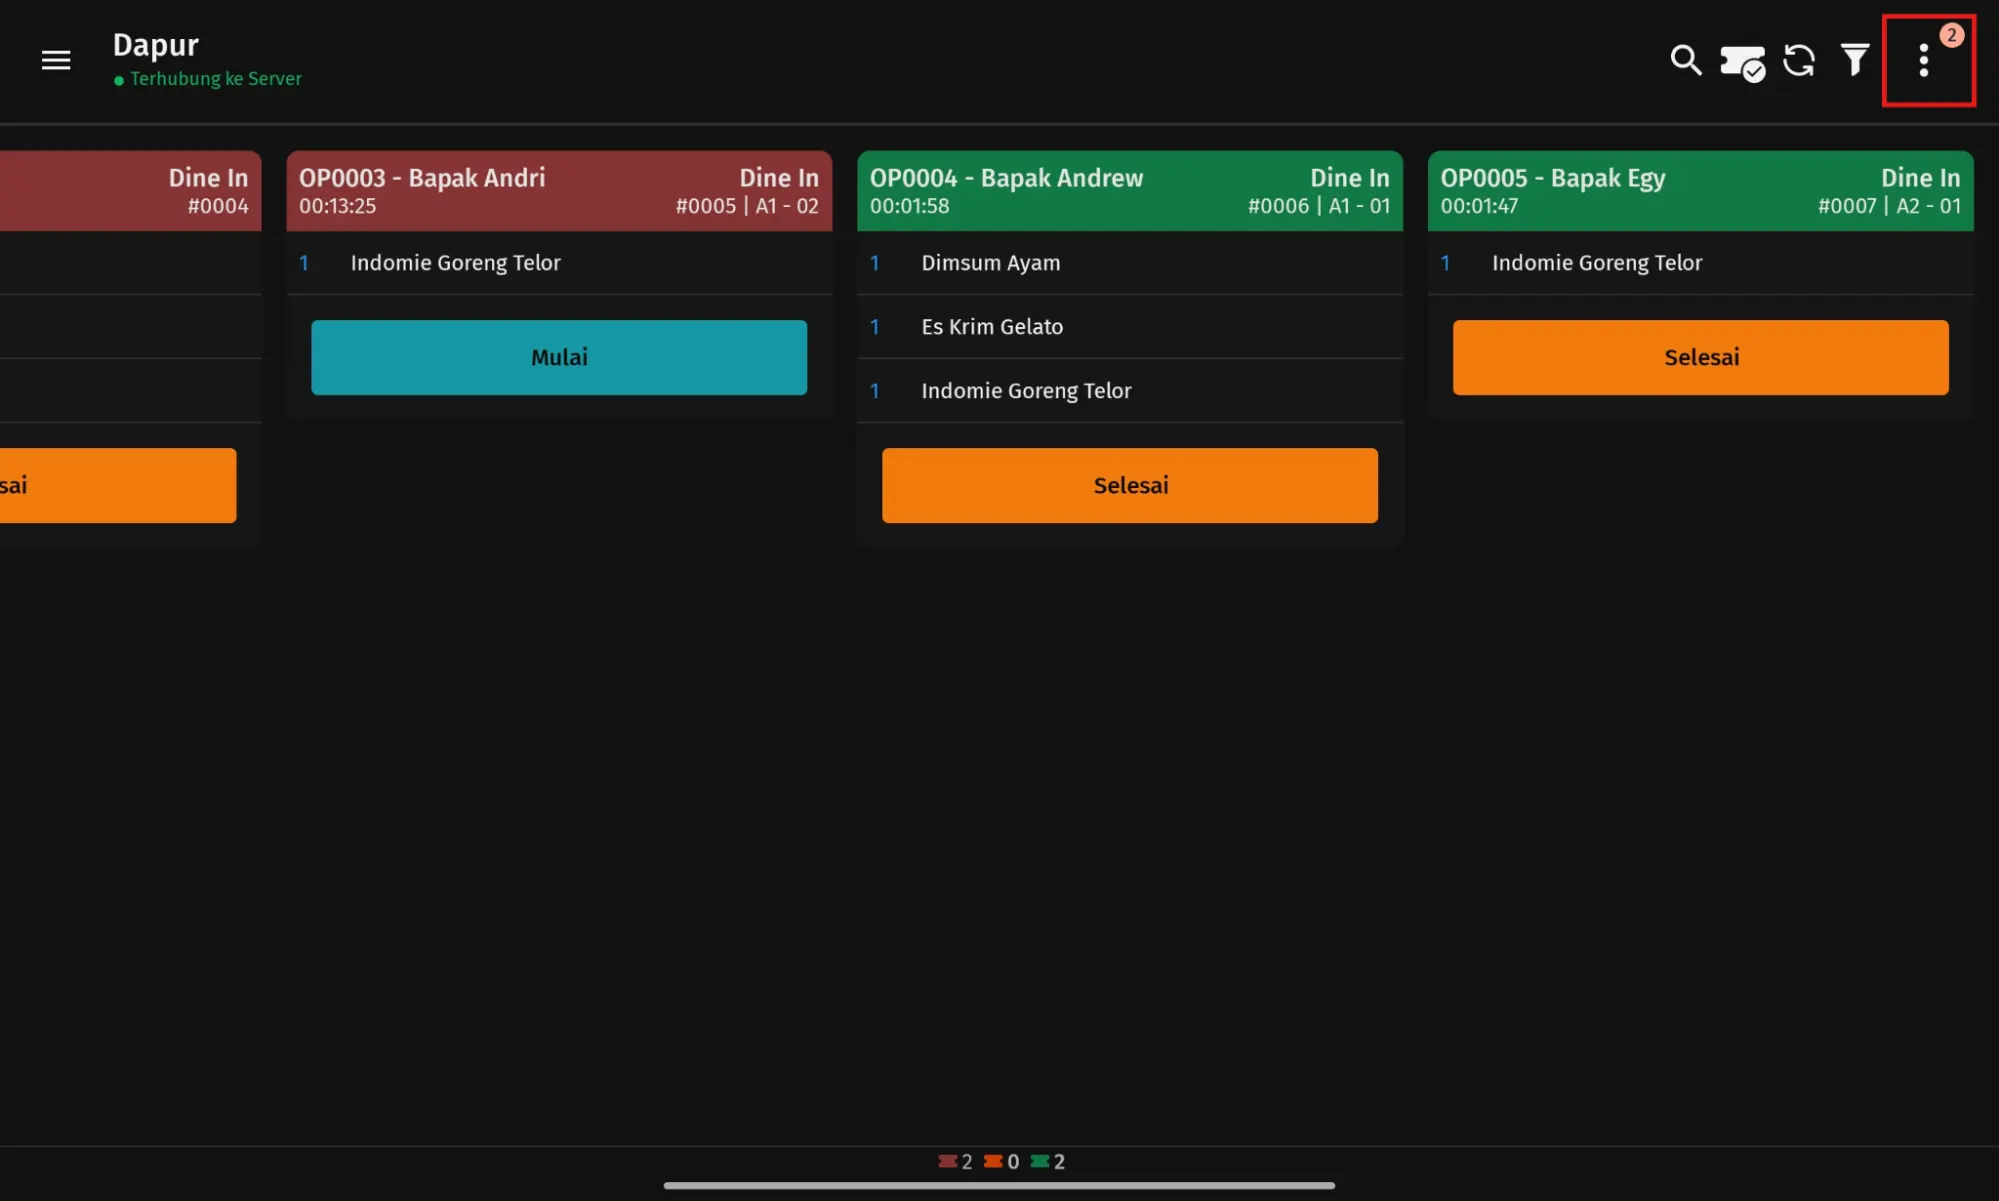Click the search magnifier icon
The image size is (1999, 1201).
click(x=1685, y=60)
